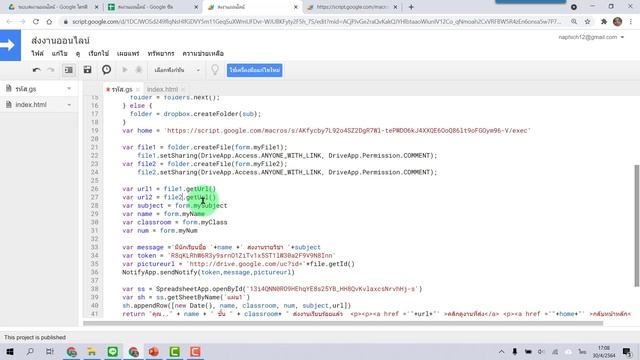
Task: Switch to the รหัส.gs editor tab
Action: 122,89
